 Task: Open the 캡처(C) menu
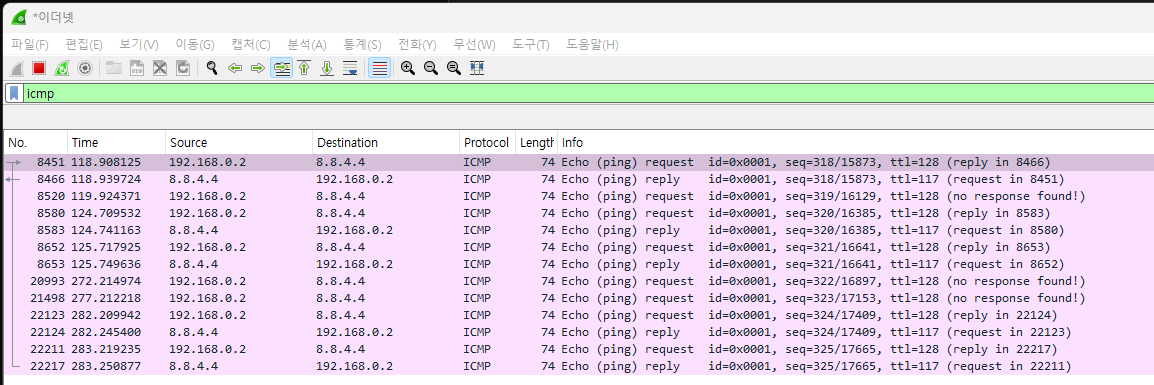point(250,45)
